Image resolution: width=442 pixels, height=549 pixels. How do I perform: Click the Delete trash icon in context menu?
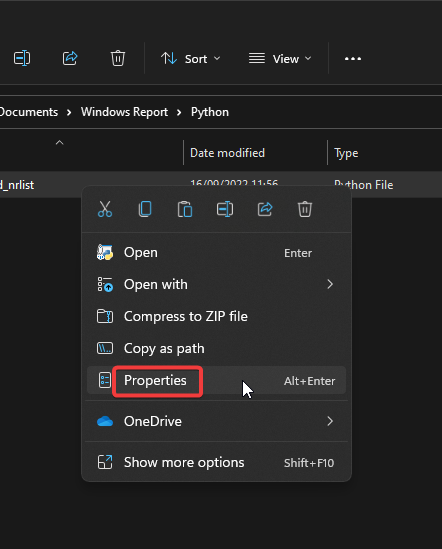(305, 209)
